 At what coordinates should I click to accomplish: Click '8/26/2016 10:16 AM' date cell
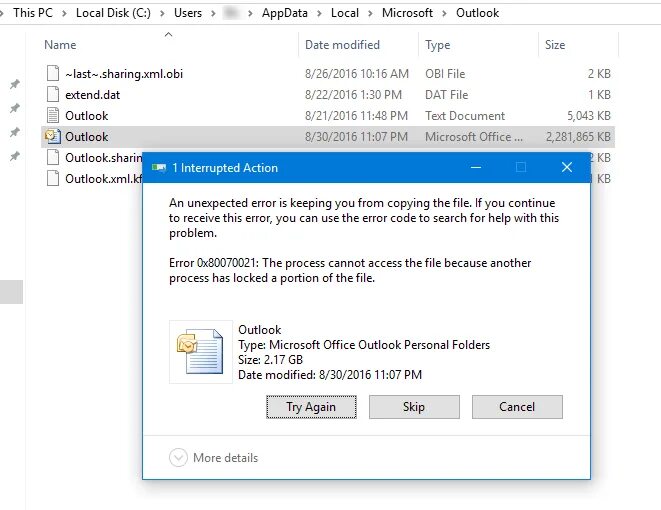click(357, 74)
